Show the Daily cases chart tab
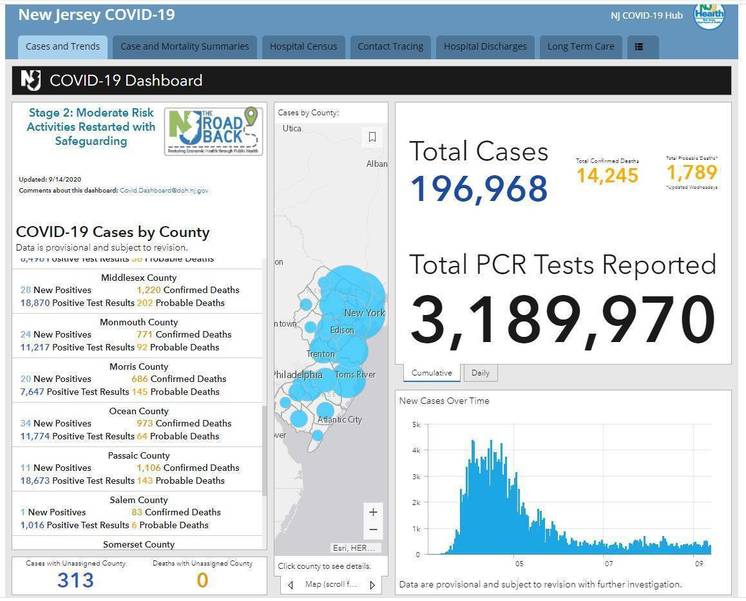 (x=480, y=373)
